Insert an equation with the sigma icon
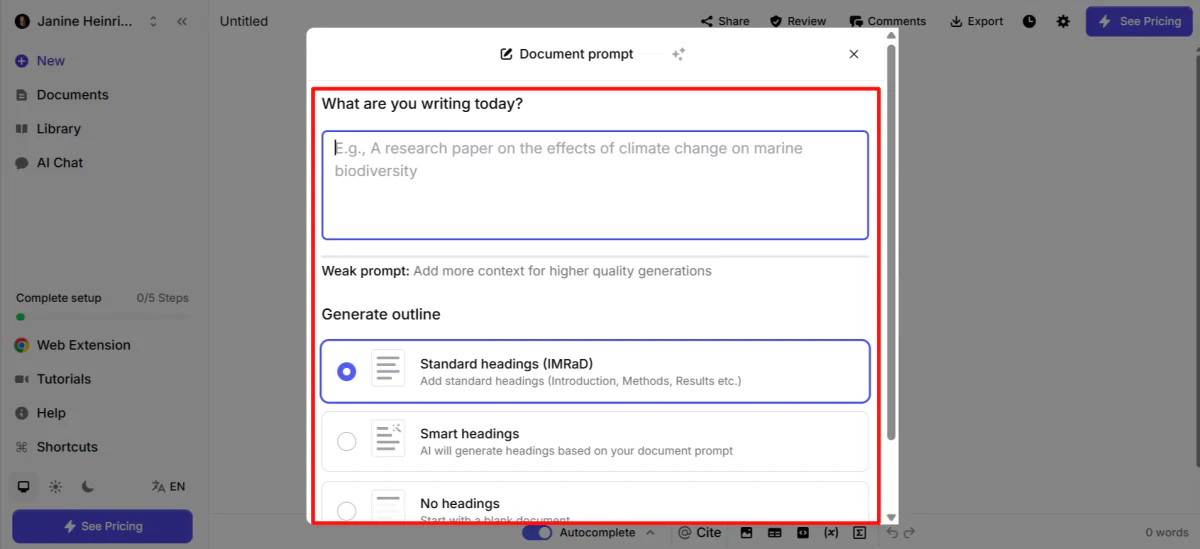The height and width of the screenshot is (549, 1200). [x=859, y=533]
